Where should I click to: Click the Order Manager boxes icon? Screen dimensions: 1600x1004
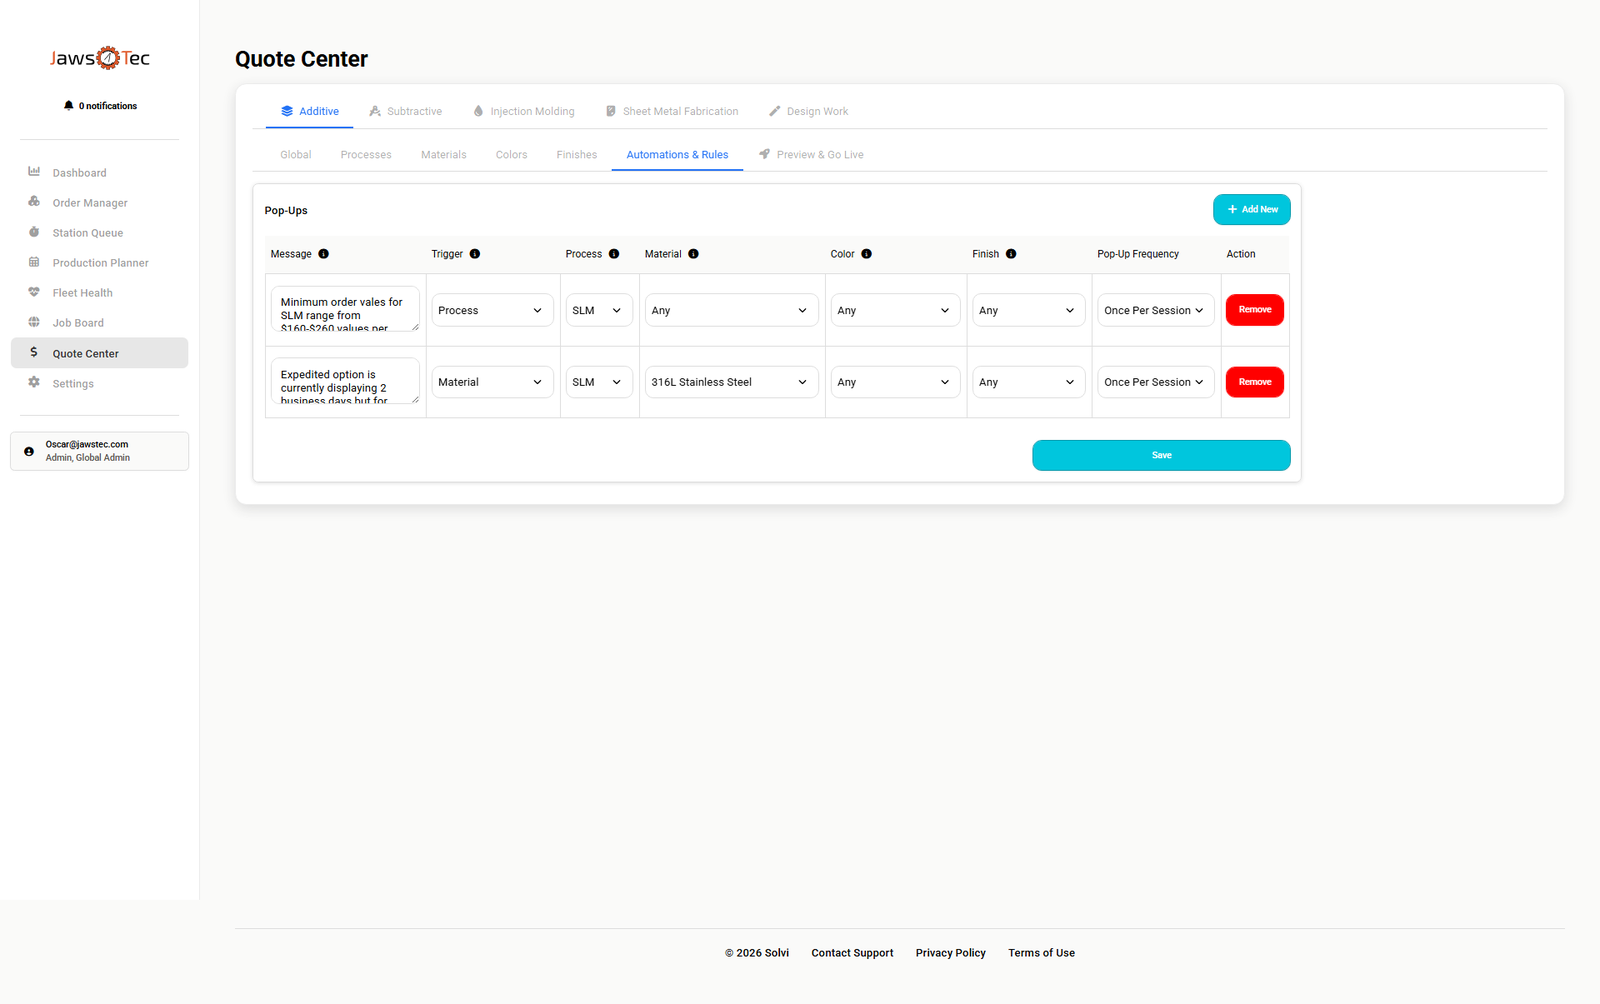[x=34, y=202]
